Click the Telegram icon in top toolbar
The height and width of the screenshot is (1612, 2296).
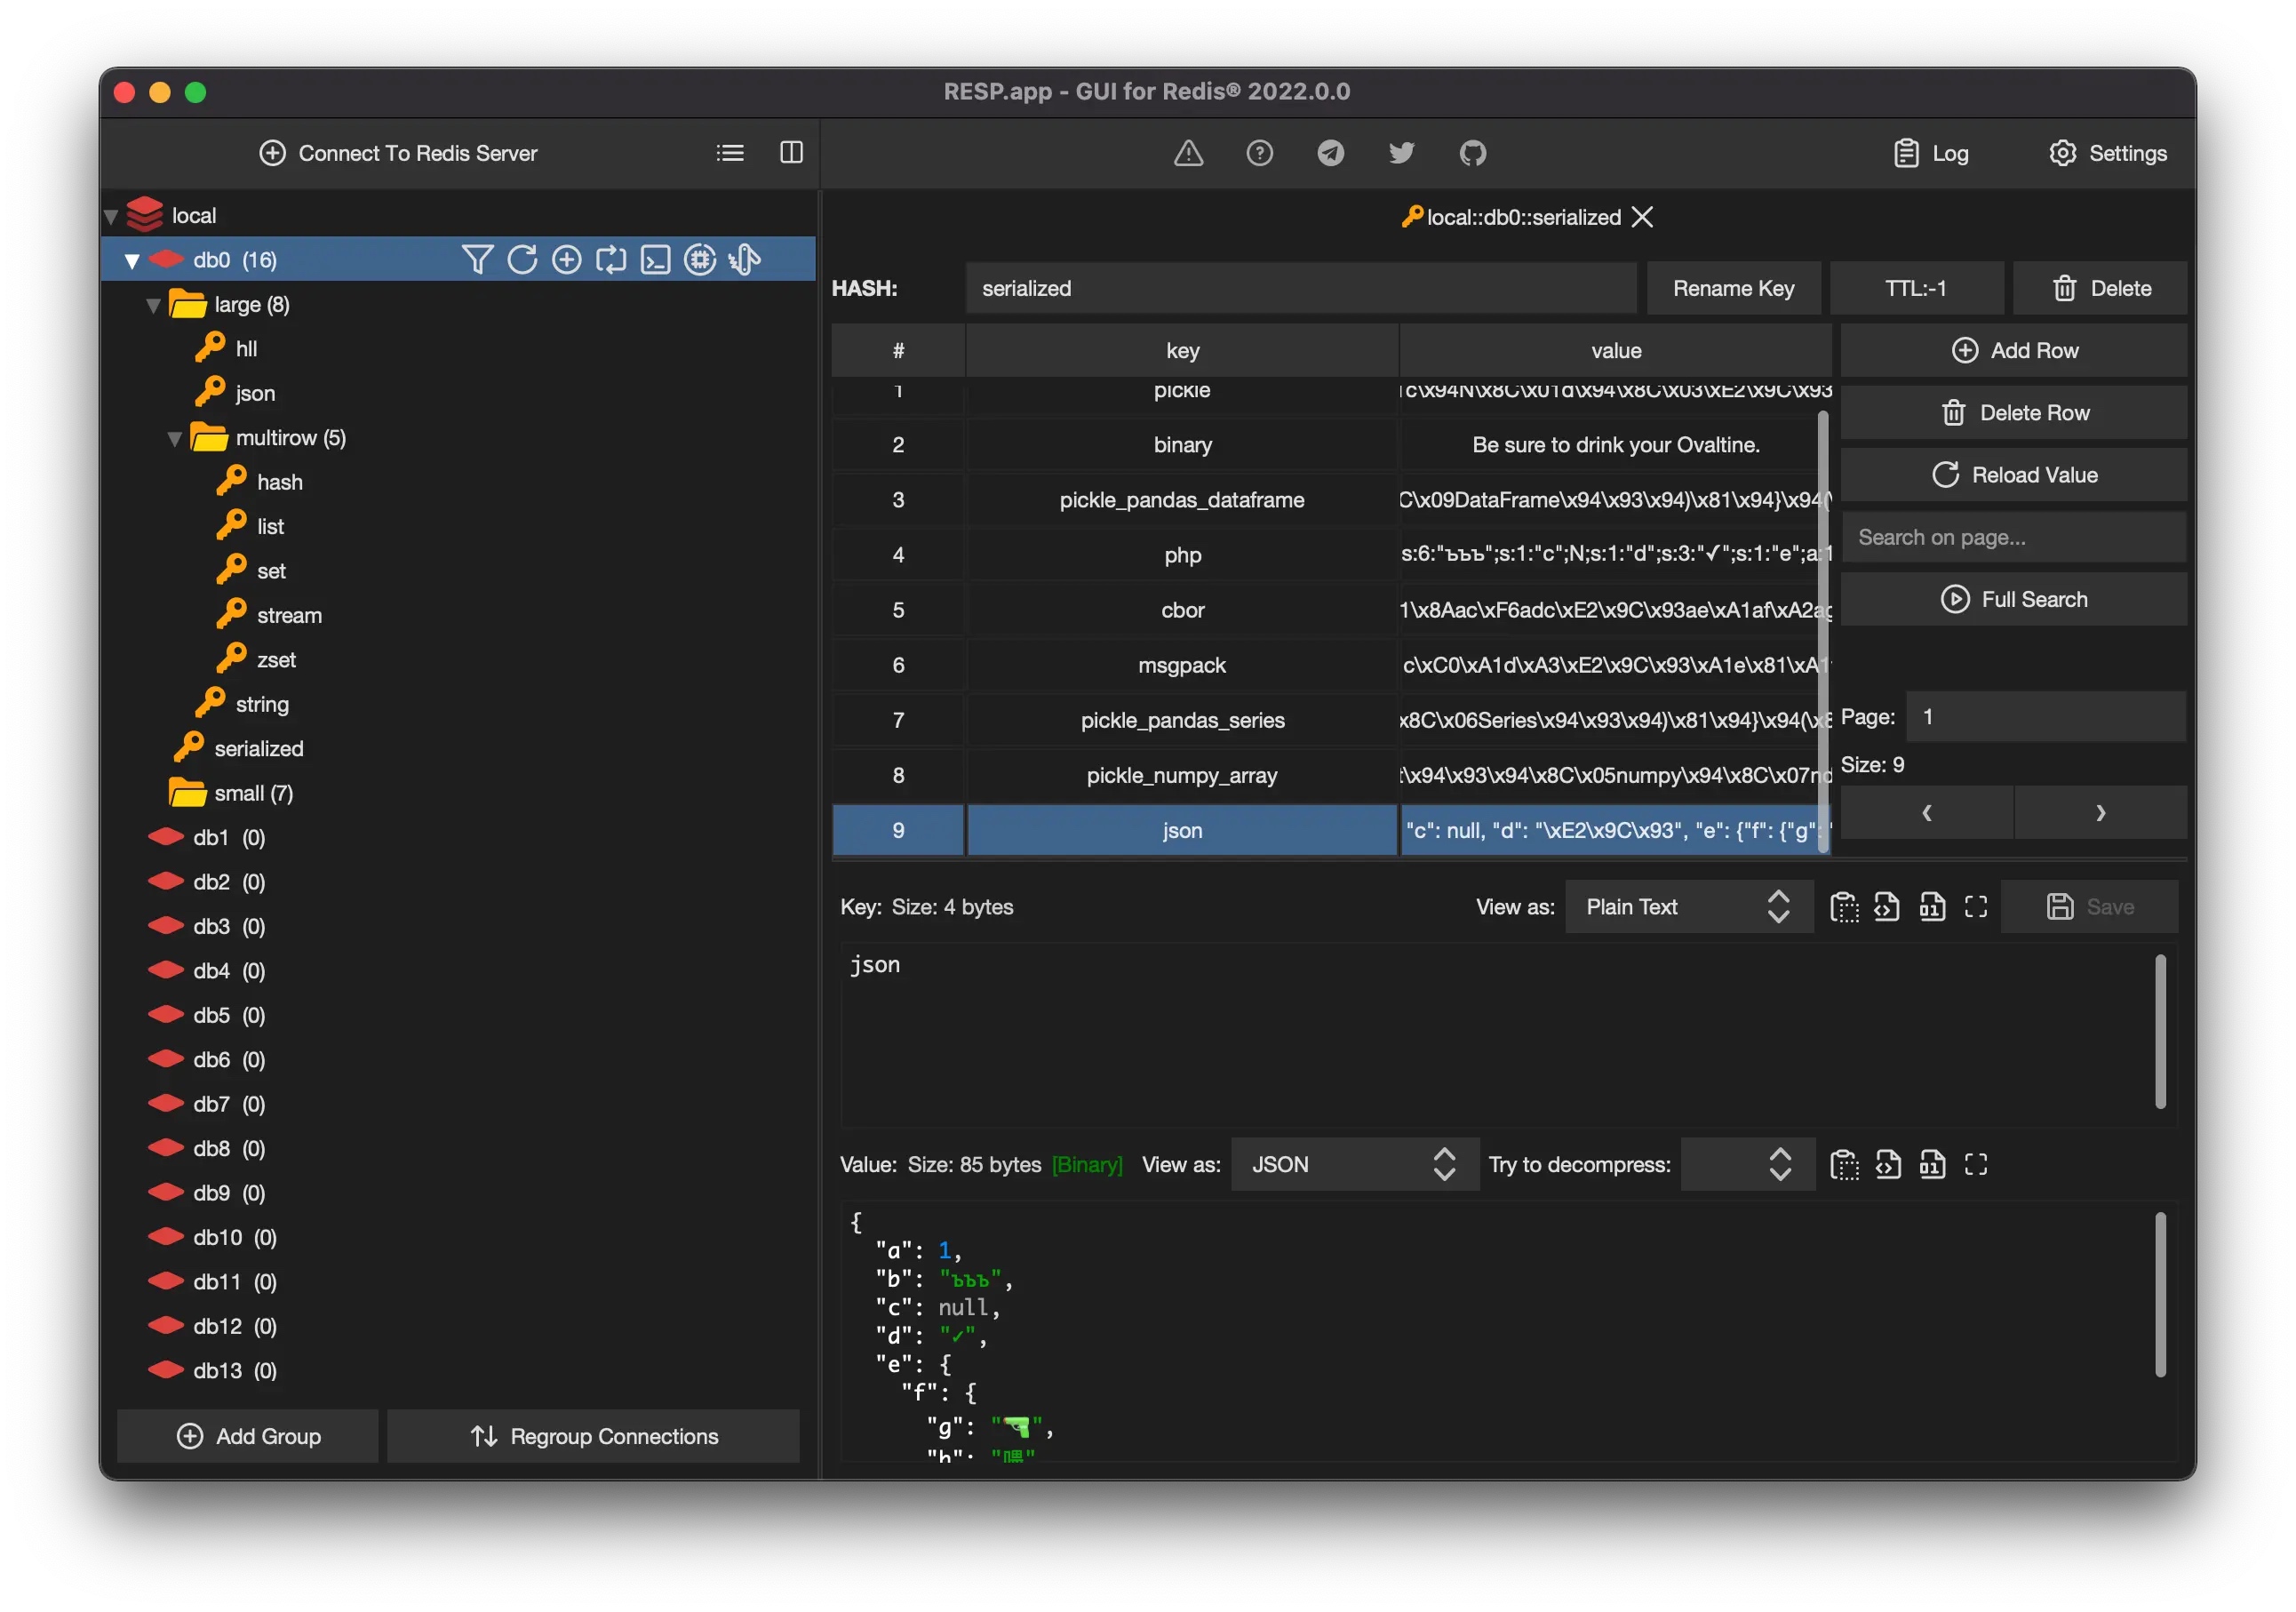pos(1330,153)
